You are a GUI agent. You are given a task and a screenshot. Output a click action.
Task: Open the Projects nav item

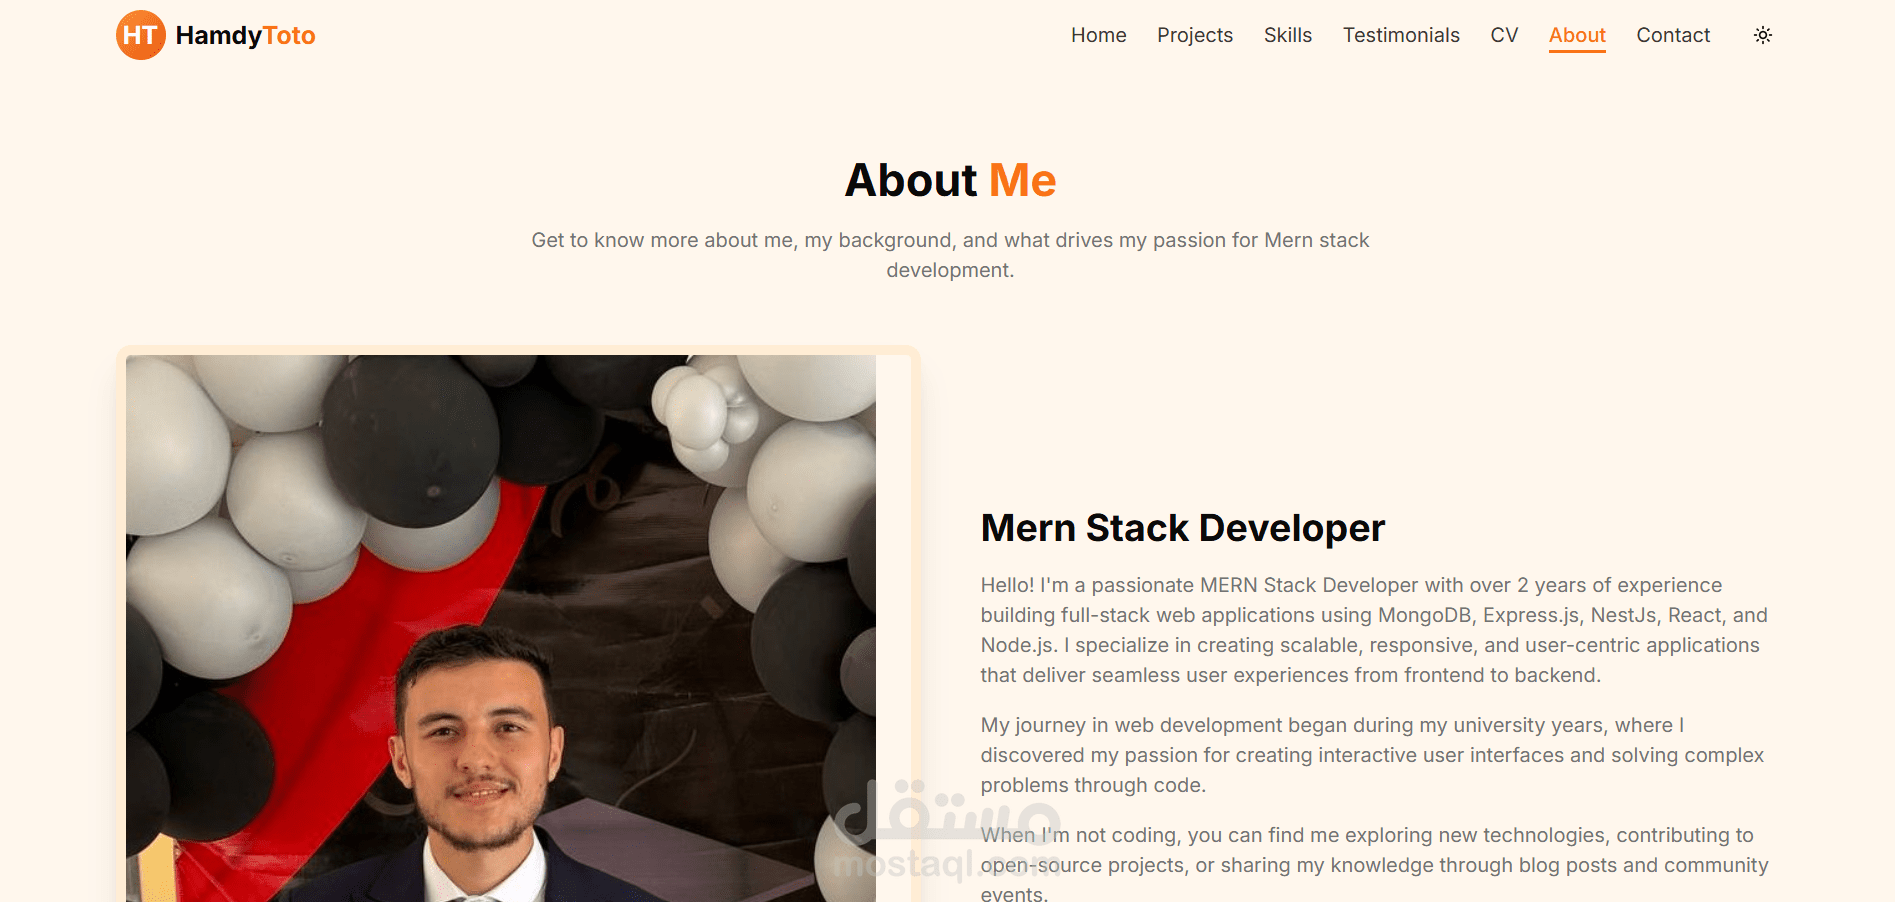pyautogui.click(x=1195, y=35)
